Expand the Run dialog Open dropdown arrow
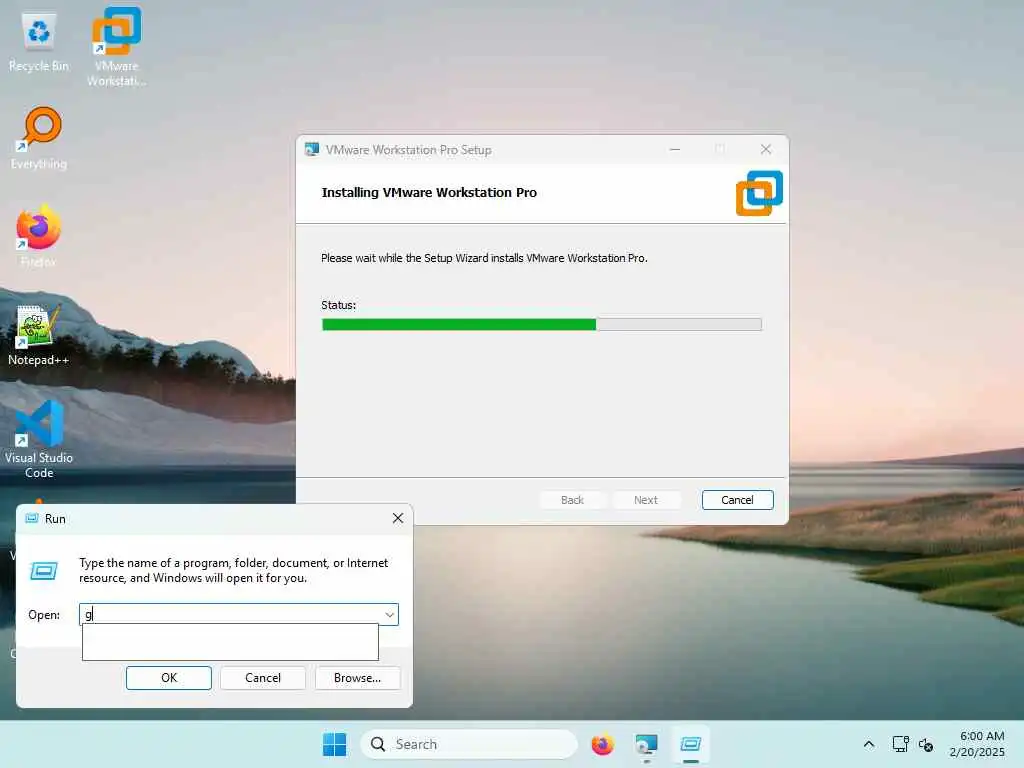 click(389, 615)
